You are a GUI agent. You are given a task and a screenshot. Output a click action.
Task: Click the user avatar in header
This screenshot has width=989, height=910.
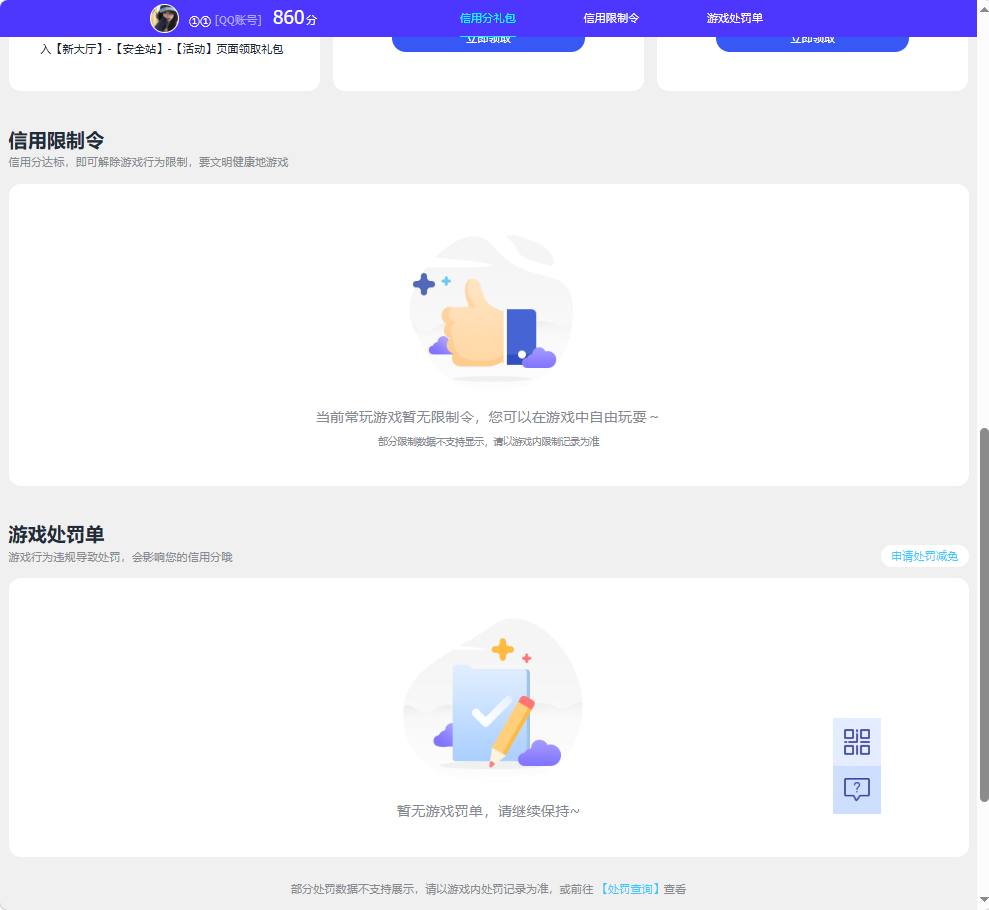[164, 18]
